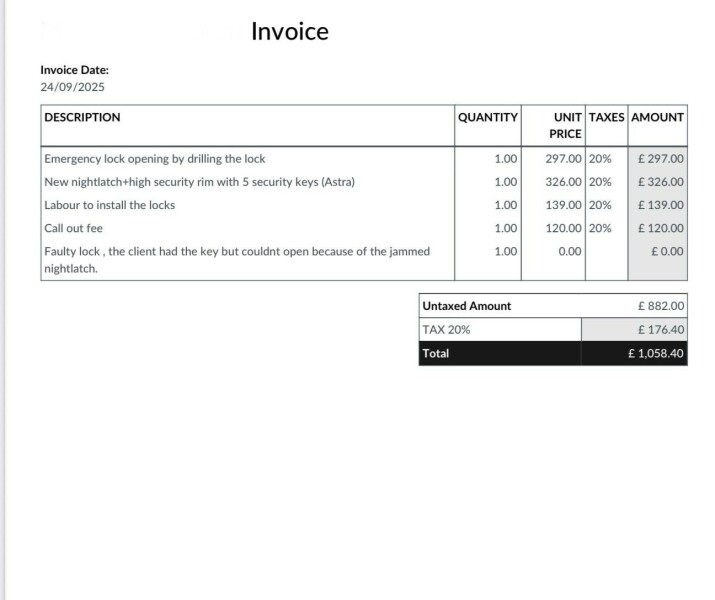
Task: Click the £ 0.00 amount cell
Action: [x=667, y=251]
